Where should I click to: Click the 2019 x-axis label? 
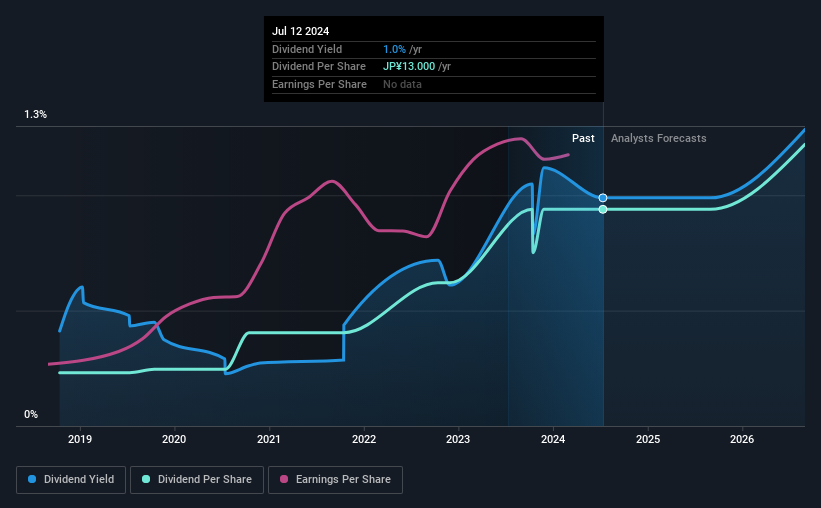80,439
